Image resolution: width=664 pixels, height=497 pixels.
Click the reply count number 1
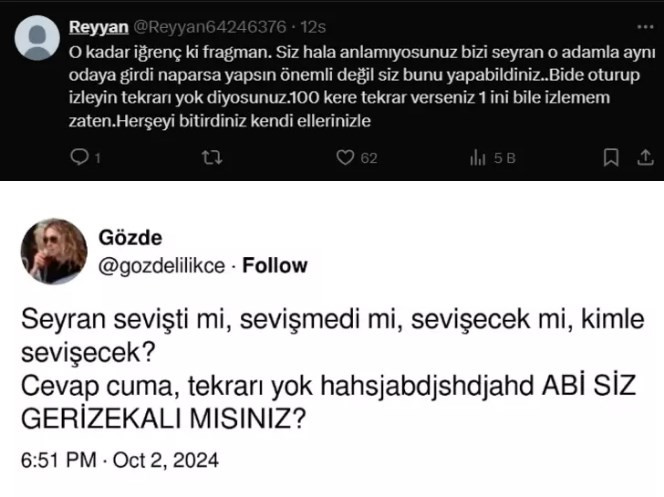tap(97, 157)
